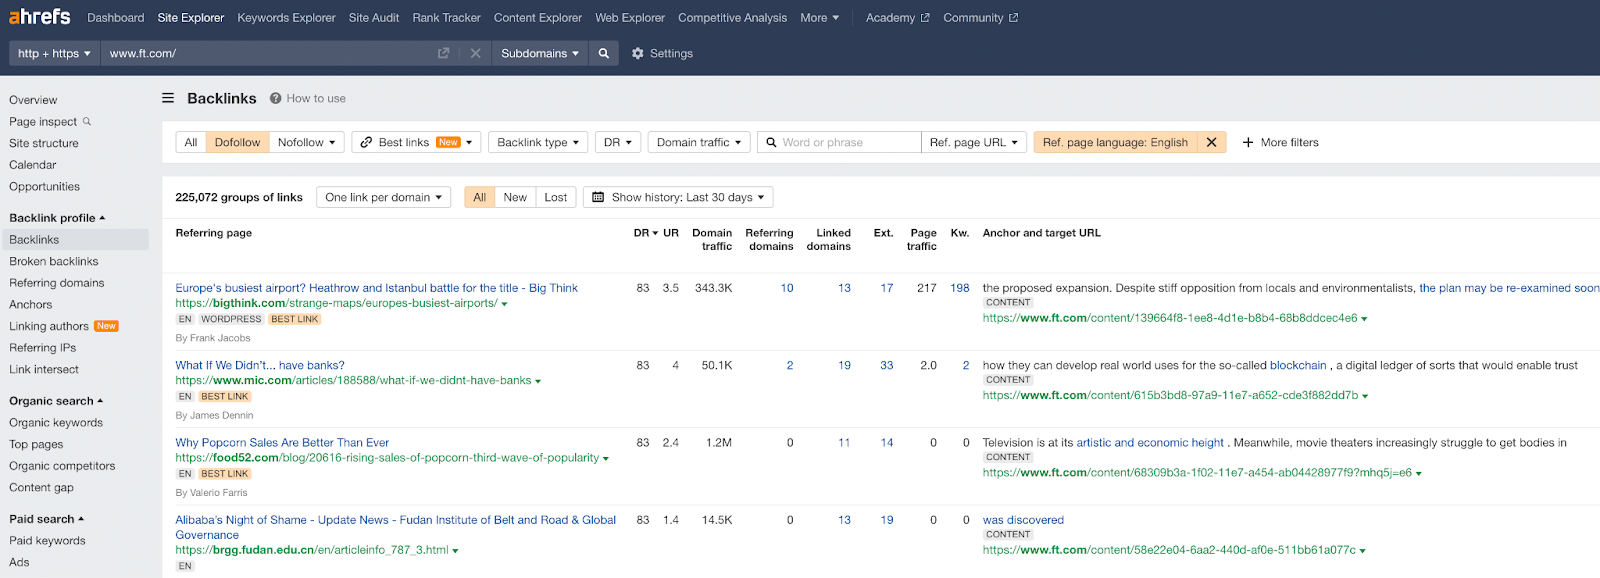This screenshot has width=1600, height=578.
Task: Toggle the hamburger sidebar menu icon
Action: [168, 98]
